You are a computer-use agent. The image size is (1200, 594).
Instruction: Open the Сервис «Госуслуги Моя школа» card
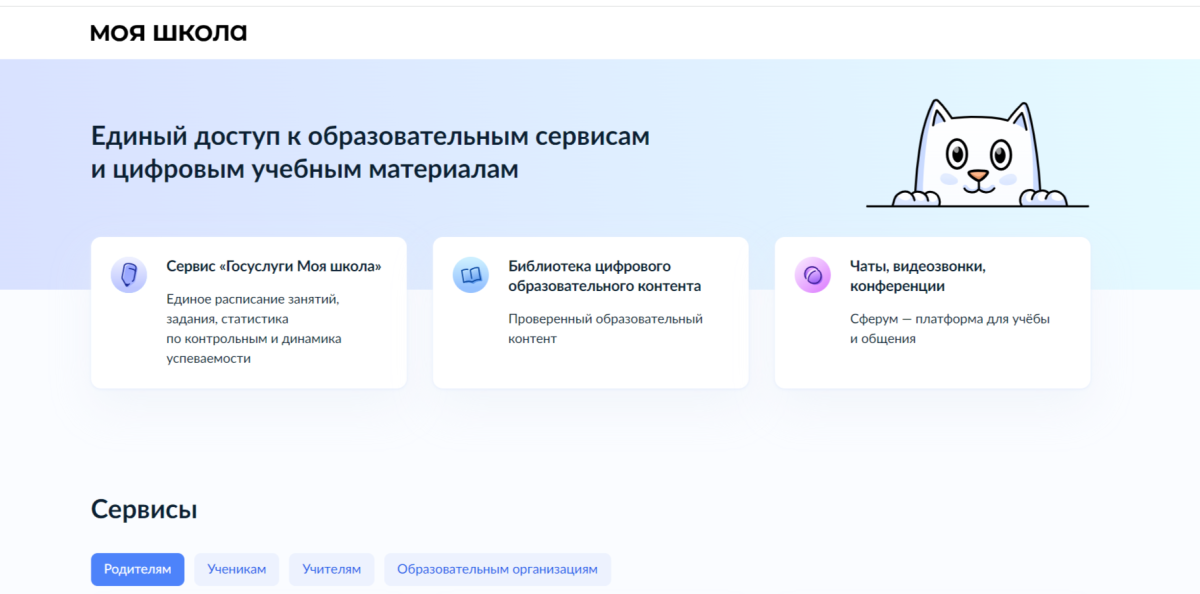point(248,312)
